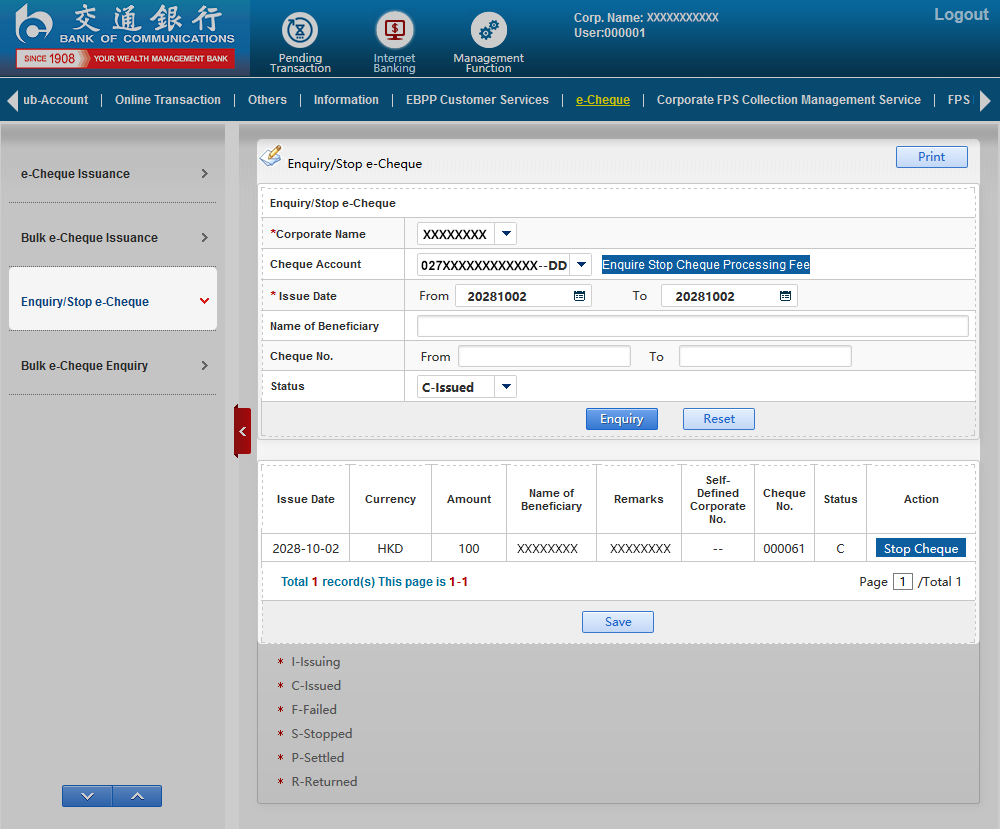Image resolution: width=1000 pixels, height=829 pixels.
Task: Click the sidebar scroll down arrow button
Action: tap(87, 796)
